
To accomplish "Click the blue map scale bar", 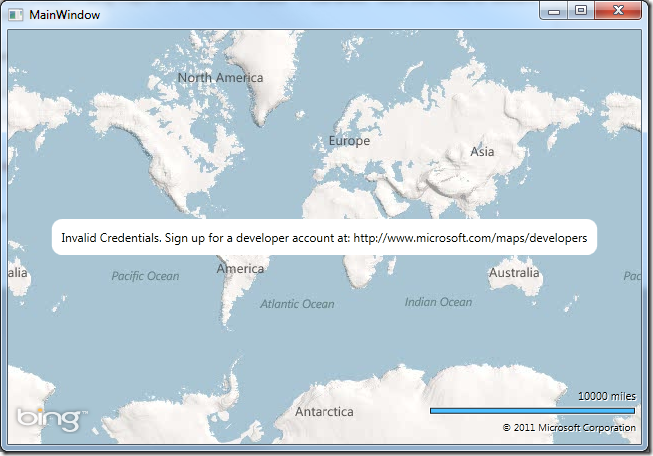I will pos(532,411).
